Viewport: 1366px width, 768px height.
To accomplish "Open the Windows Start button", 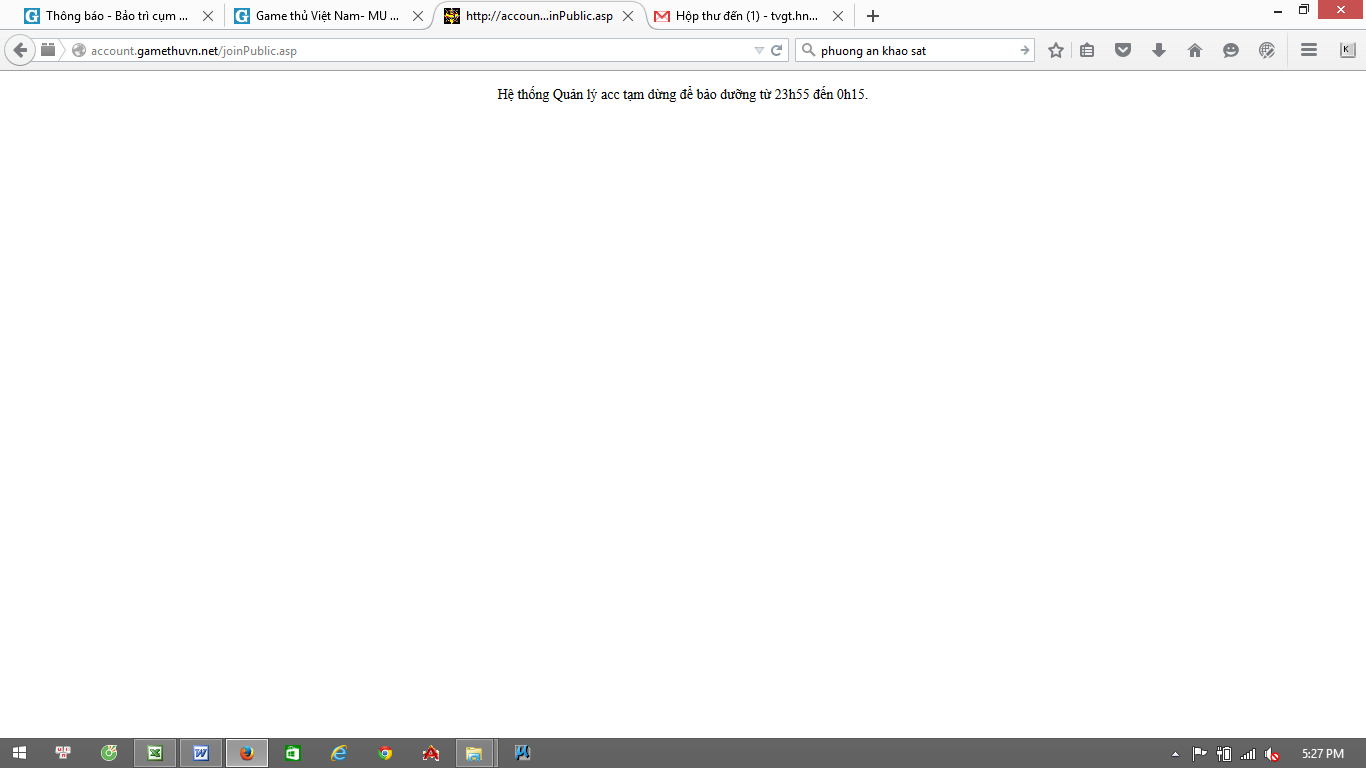I will click(x=19, y=753).
